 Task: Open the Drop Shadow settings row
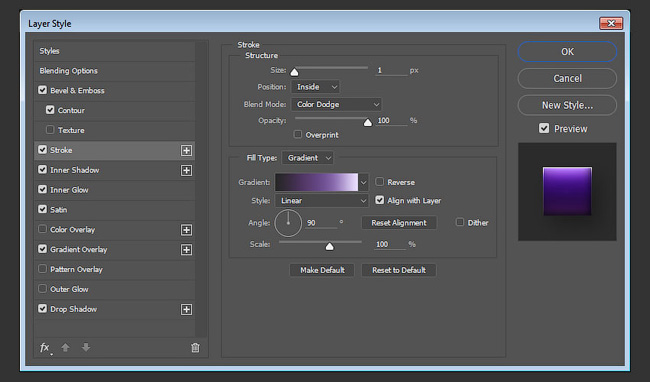coord(114,309)
